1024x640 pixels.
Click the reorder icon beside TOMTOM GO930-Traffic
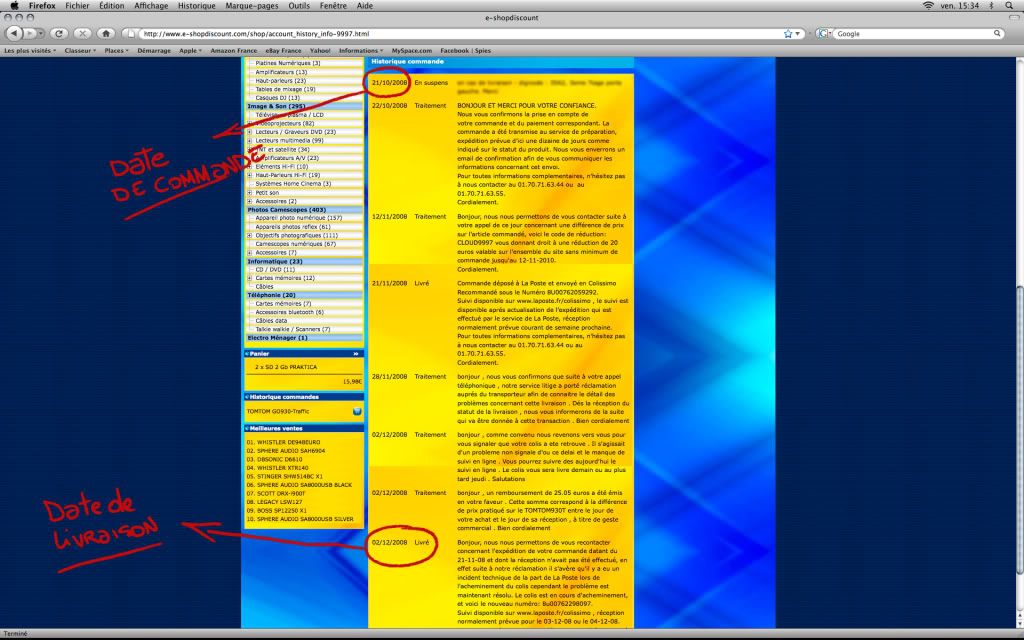[357, 410]
